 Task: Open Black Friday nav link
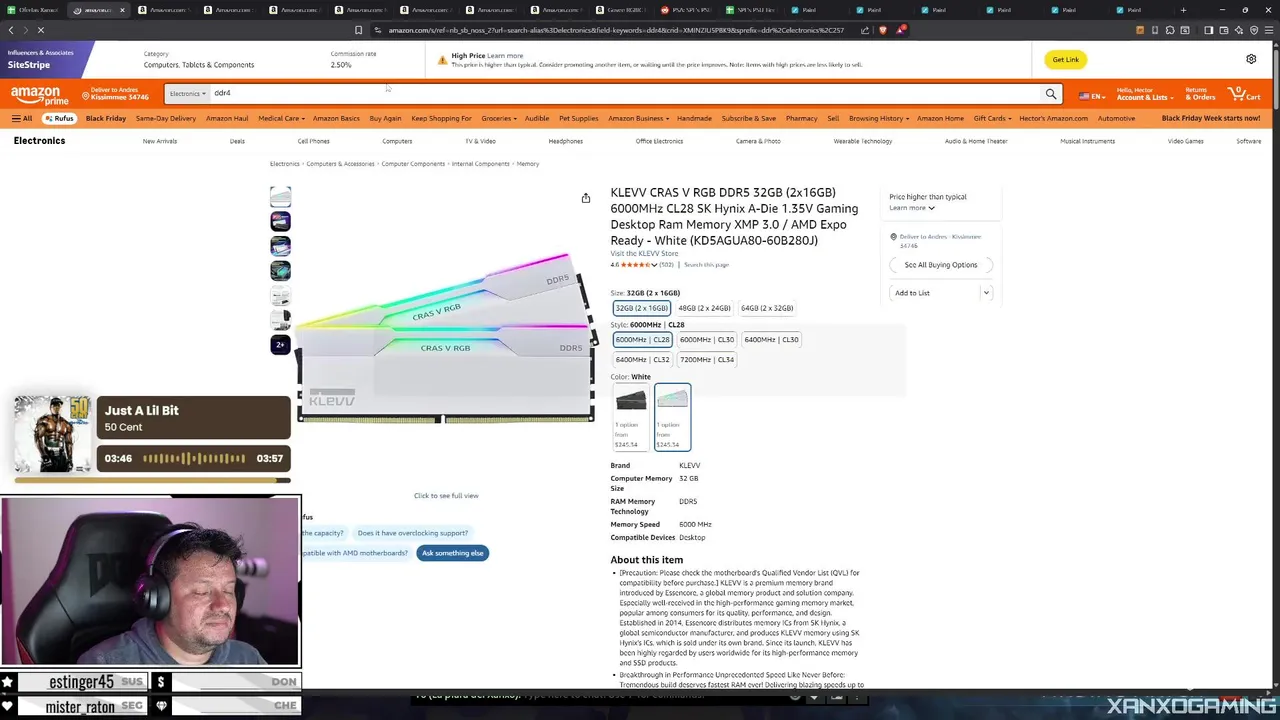(106, 118)
